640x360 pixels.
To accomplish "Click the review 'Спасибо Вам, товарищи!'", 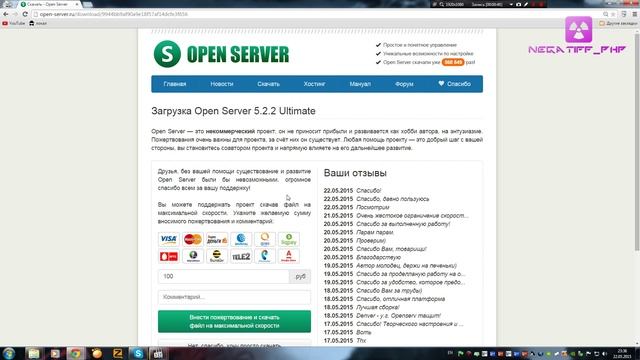I will [x=391, y=249].
